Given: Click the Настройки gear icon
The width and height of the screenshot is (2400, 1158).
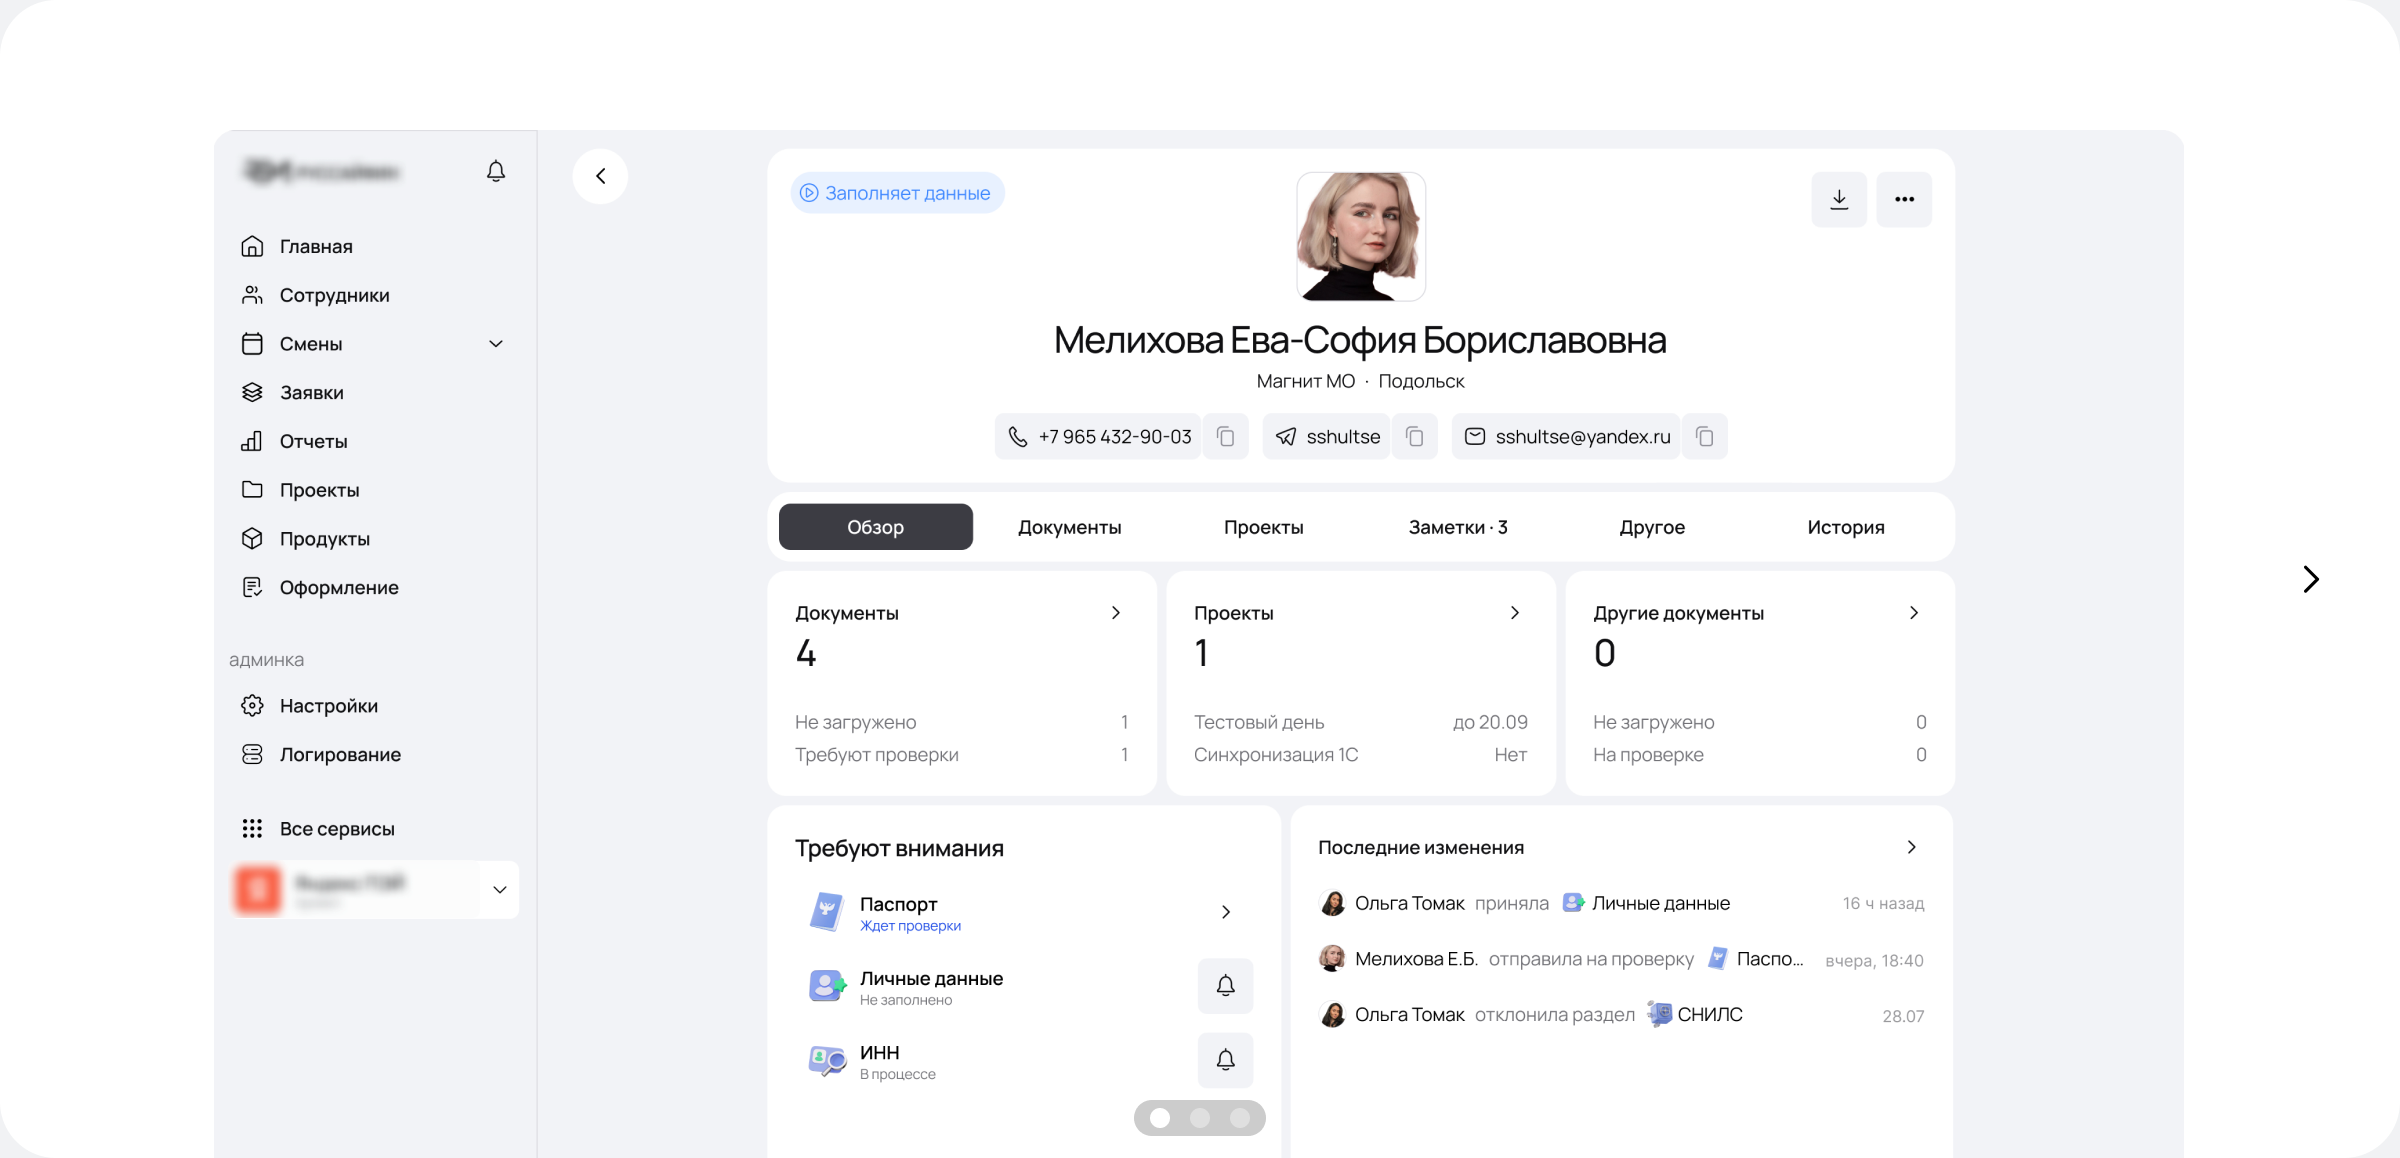Looking at the screenshot, I should click(252, 706).
